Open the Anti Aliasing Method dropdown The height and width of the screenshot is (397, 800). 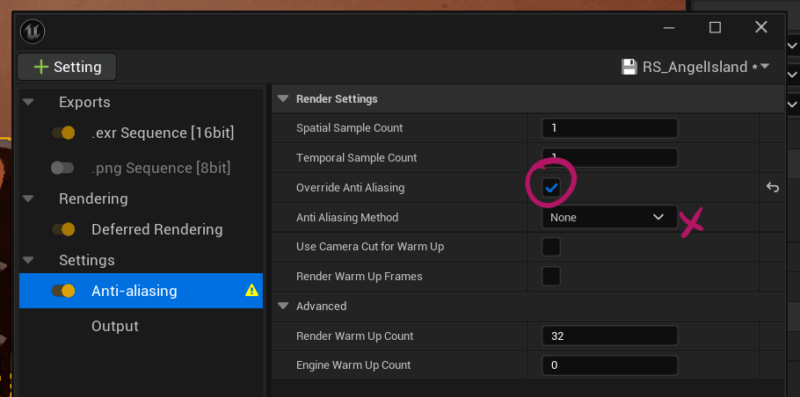click(x=610, y=217)
